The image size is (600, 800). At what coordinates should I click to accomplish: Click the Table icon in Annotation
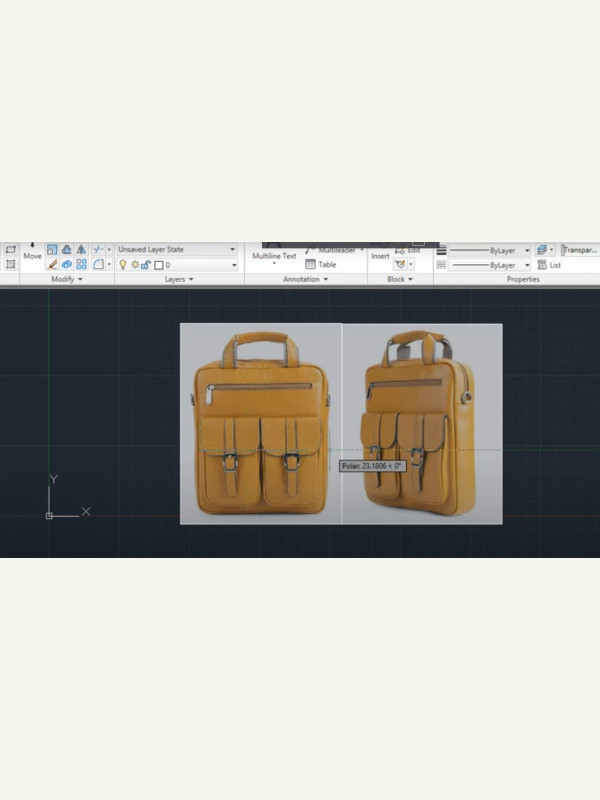(320, 265)
